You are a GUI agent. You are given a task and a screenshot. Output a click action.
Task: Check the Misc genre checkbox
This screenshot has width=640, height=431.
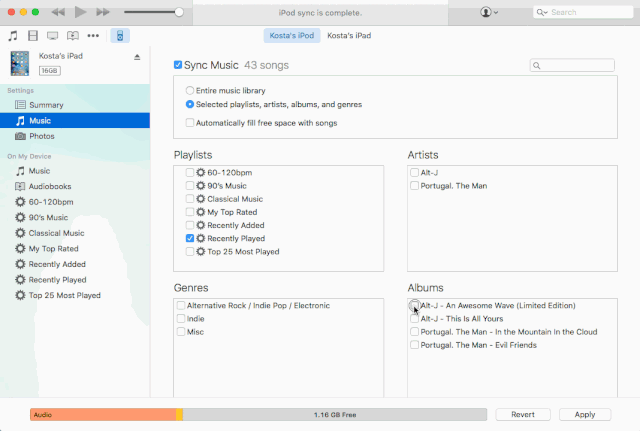tap(181, 331)
